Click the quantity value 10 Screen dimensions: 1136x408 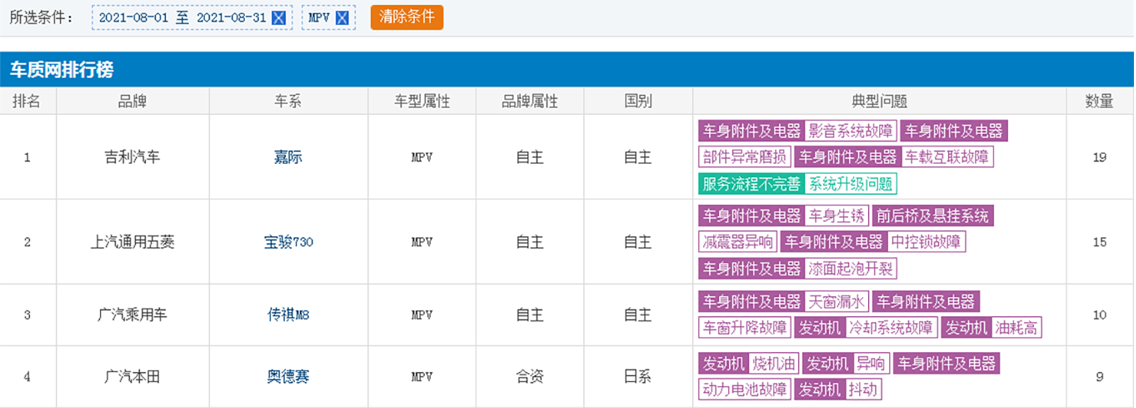click(x=1100, y=315)
